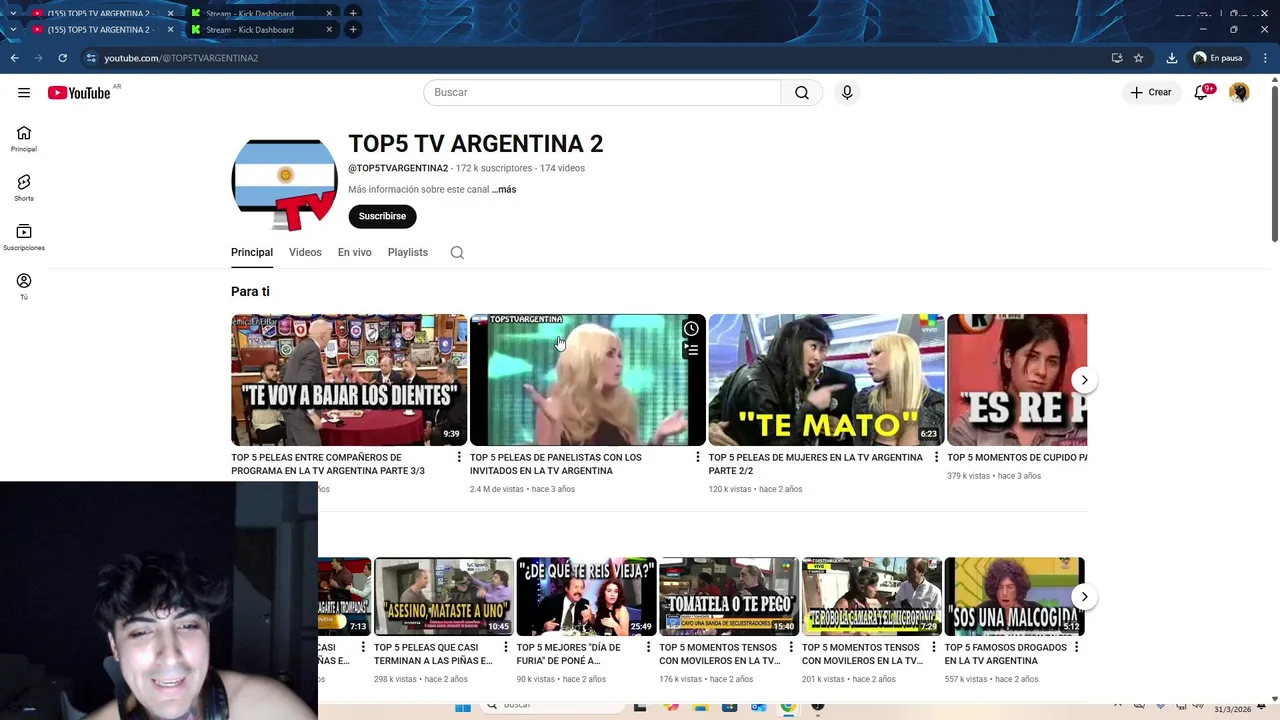1280x720 pixels.
Task: Bookmark this page with the star
Action: point(1138,58)
